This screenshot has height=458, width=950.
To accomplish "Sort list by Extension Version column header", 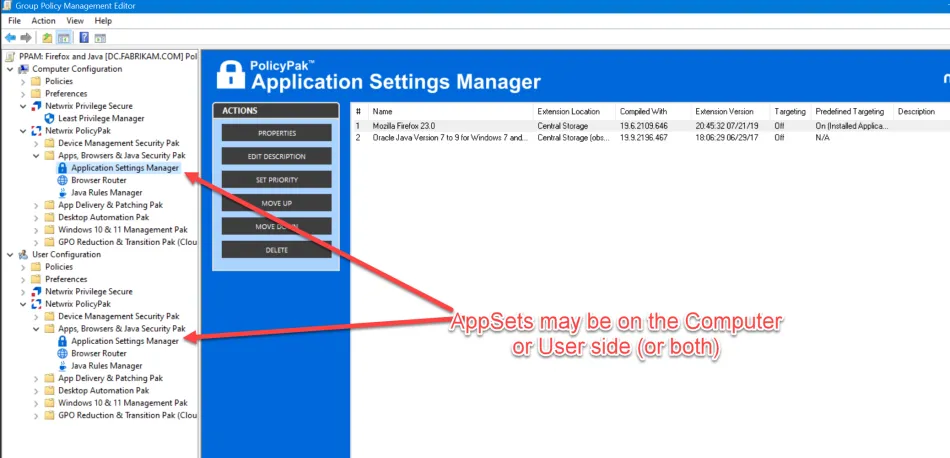I will [725, 111].
